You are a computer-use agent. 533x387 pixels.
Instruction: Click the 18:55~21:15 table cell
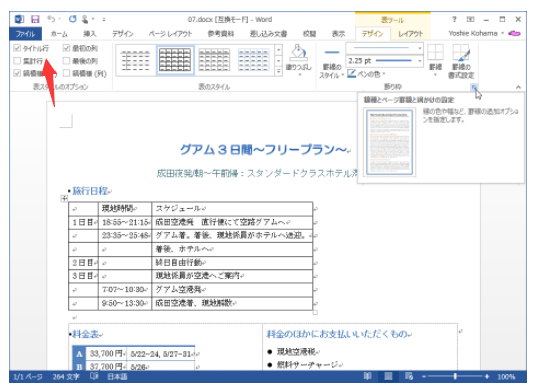(125, 222)
